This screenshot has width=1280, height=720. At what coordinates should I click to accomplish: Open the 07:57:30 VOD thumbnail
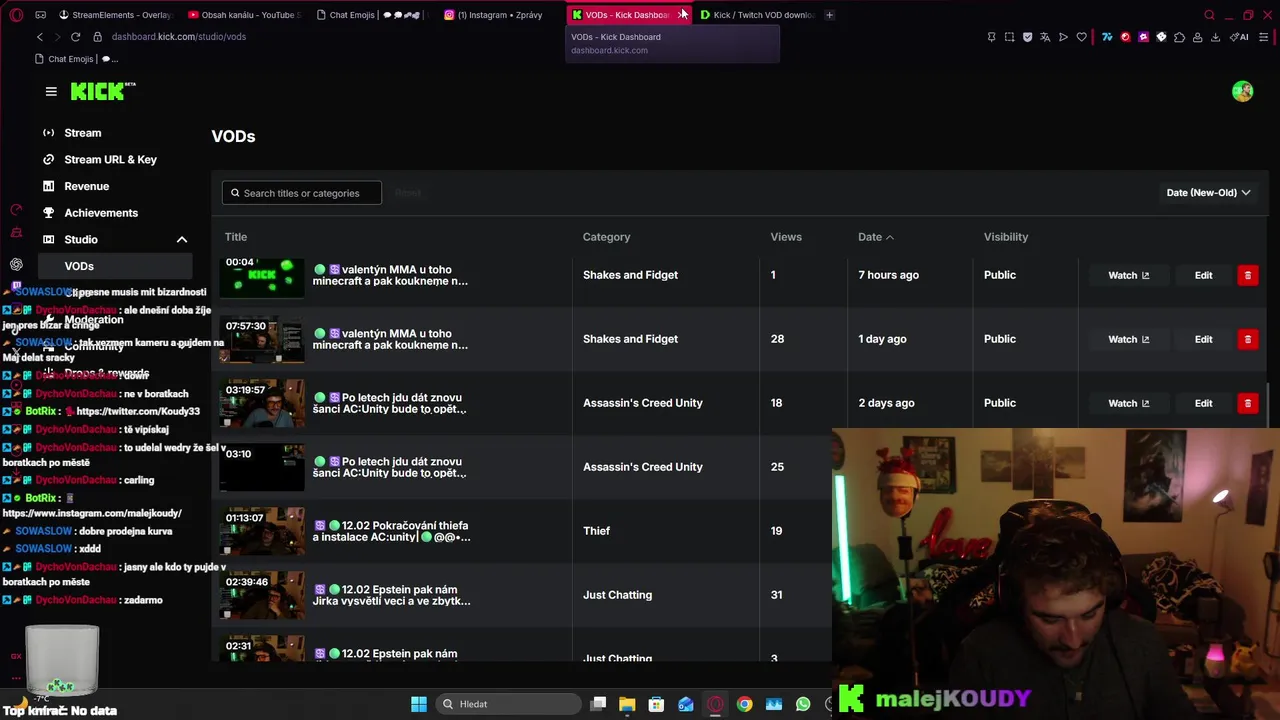point(262,340)
